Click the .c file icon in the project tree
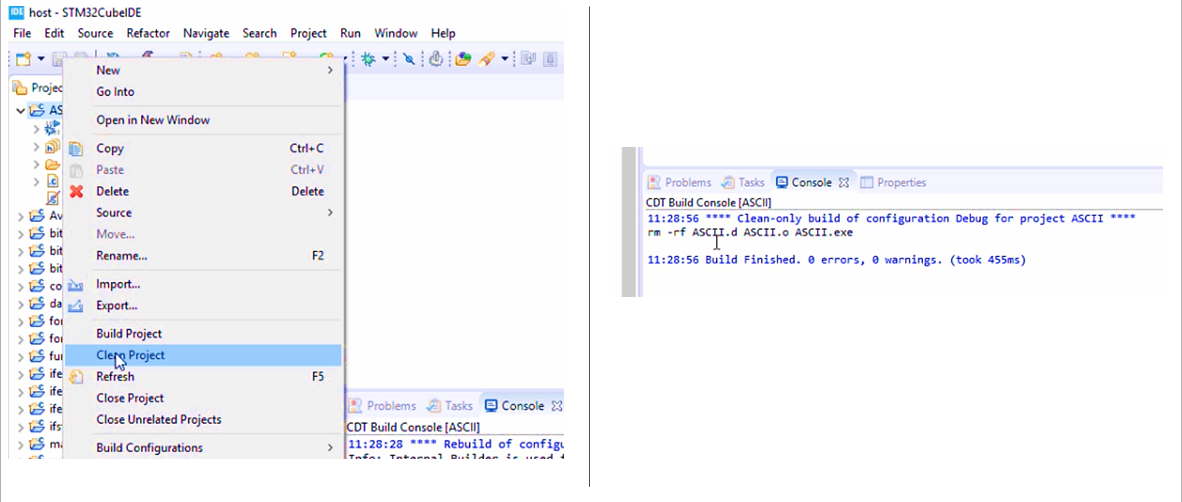 52,181
